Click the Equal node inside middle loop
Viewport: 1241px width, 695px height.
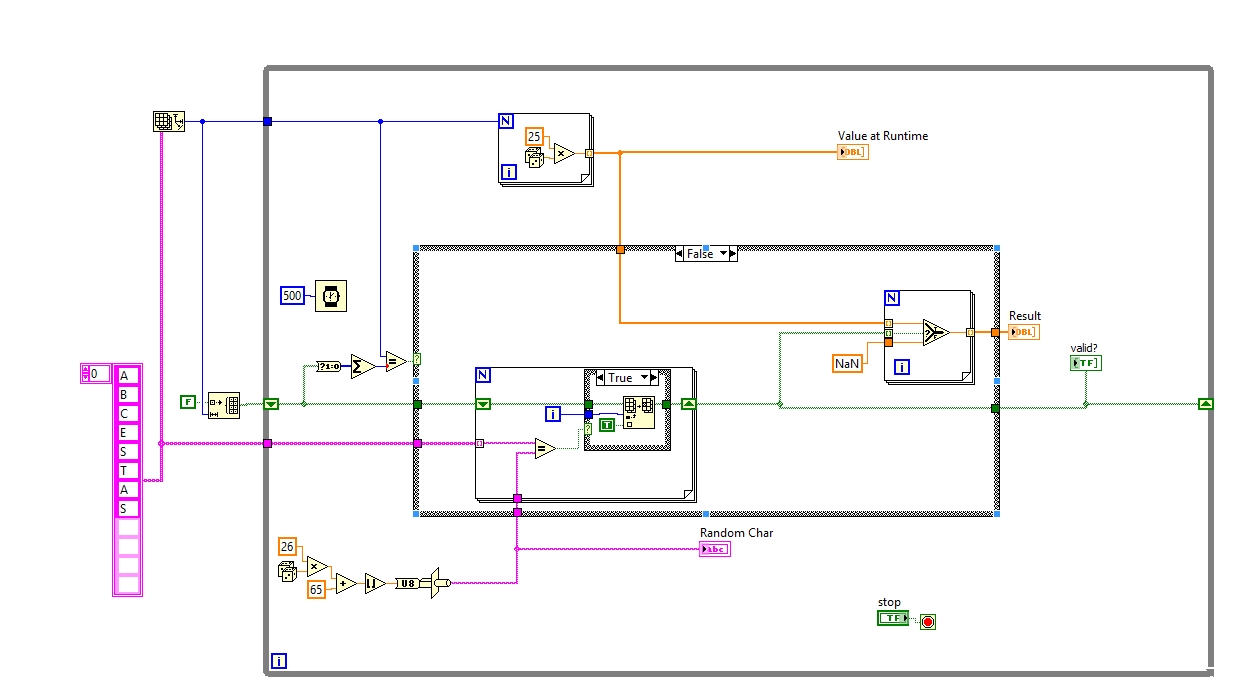pos(545,450)
